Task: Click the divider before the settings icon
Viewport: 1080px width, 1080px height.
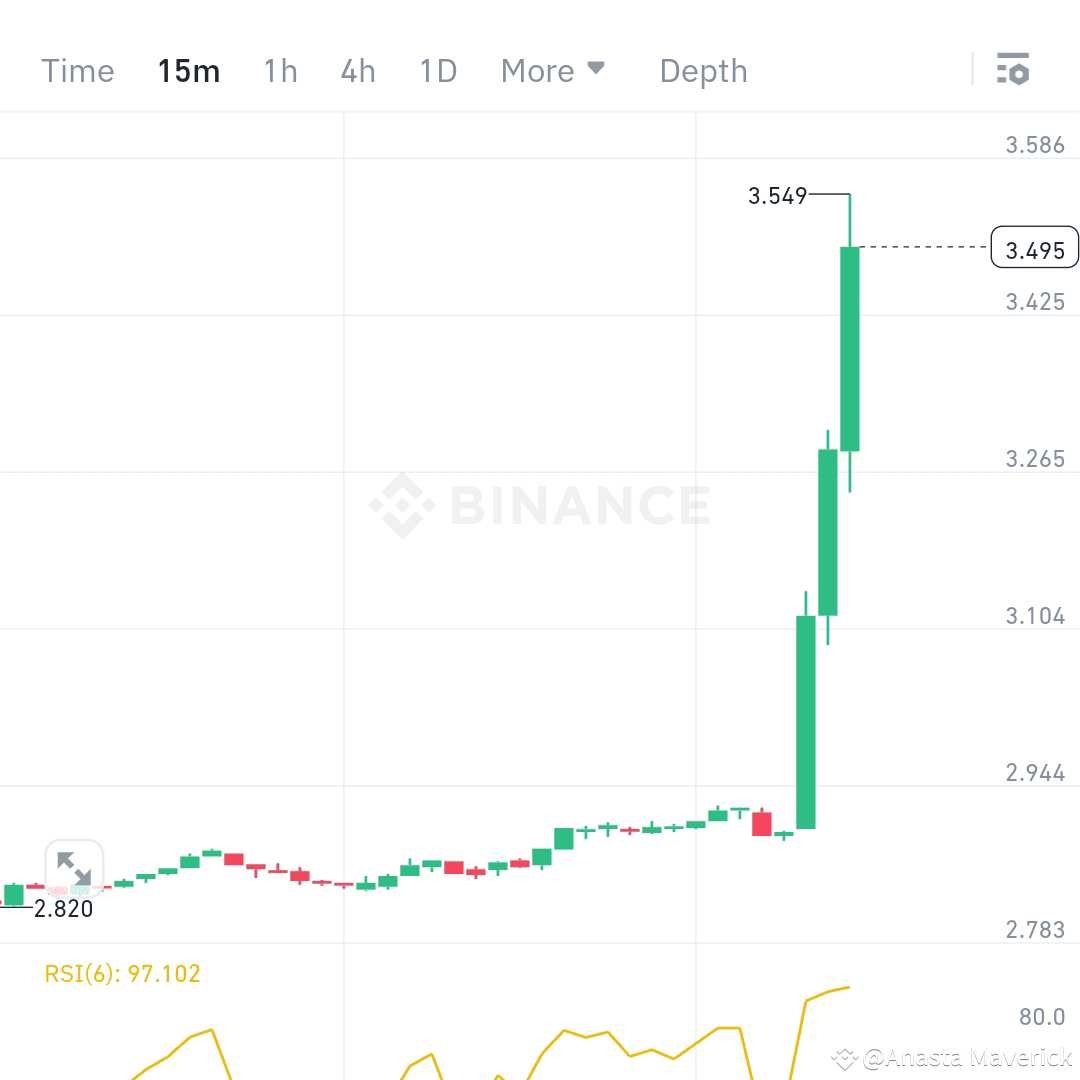Action: click(x=972, y=70)
